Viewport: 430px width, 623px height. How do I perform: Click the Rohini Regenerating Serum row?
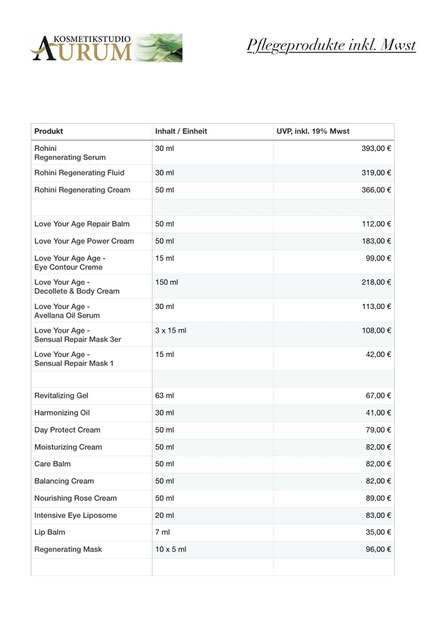(213, 153)
